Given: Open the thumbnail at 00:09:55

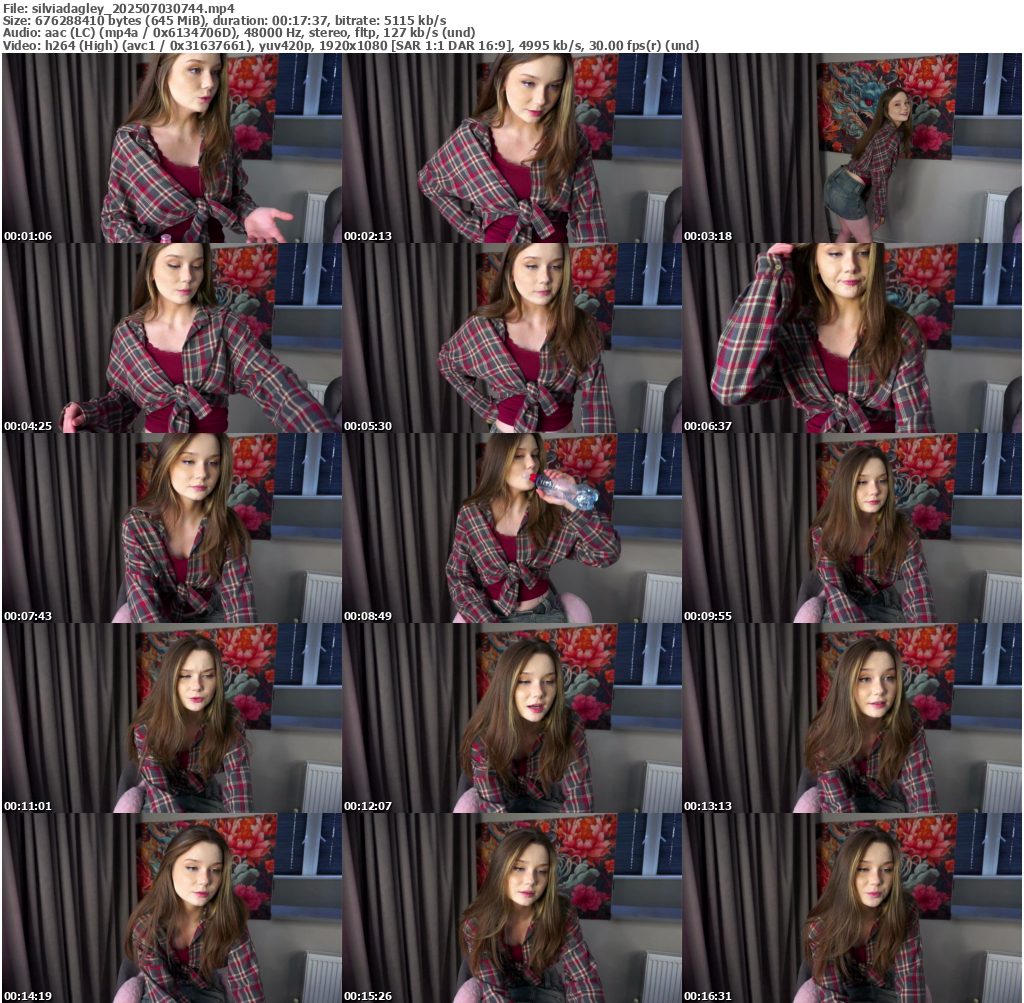Looking at the screenshot, I should pyautogui.click(x=852, y=528).
